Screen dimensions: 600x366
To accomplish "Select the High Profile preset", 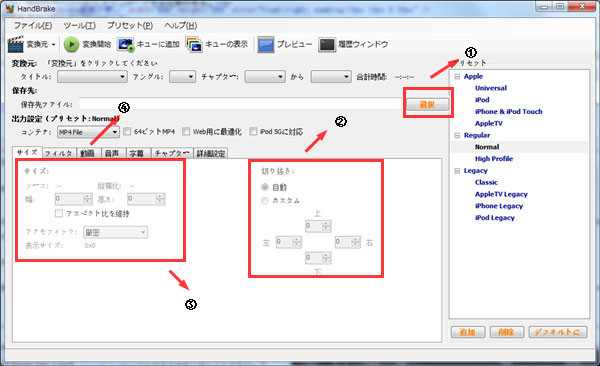I will 494,159.
